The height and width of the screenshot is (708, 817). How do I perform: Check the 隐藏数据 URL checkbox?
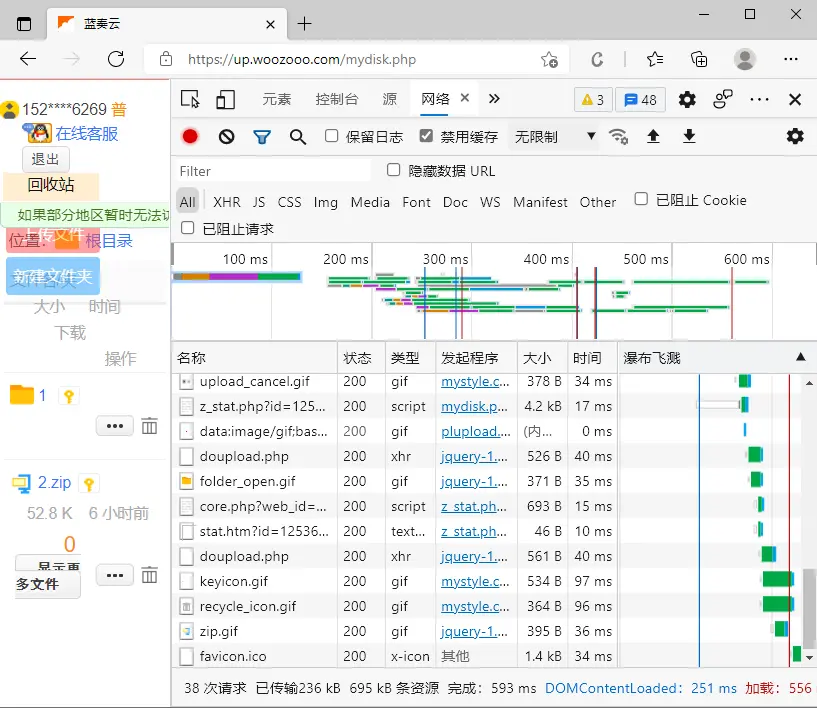pos(393,170)
